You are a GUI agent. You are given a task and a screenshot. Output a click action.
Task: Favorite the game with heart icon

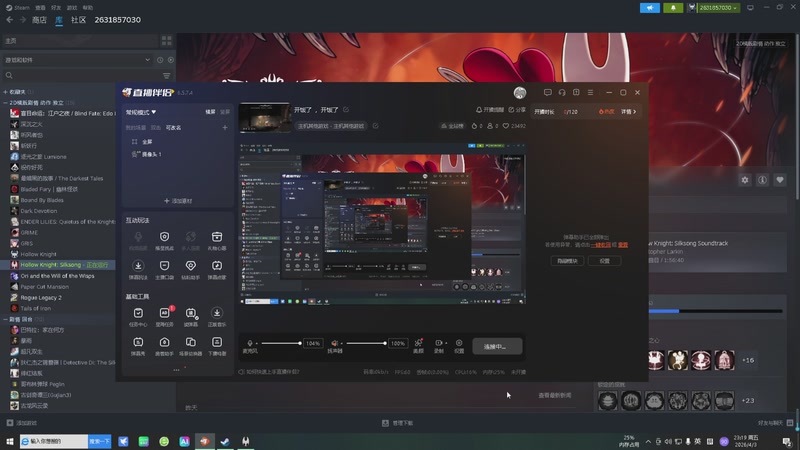pos(780,180)
